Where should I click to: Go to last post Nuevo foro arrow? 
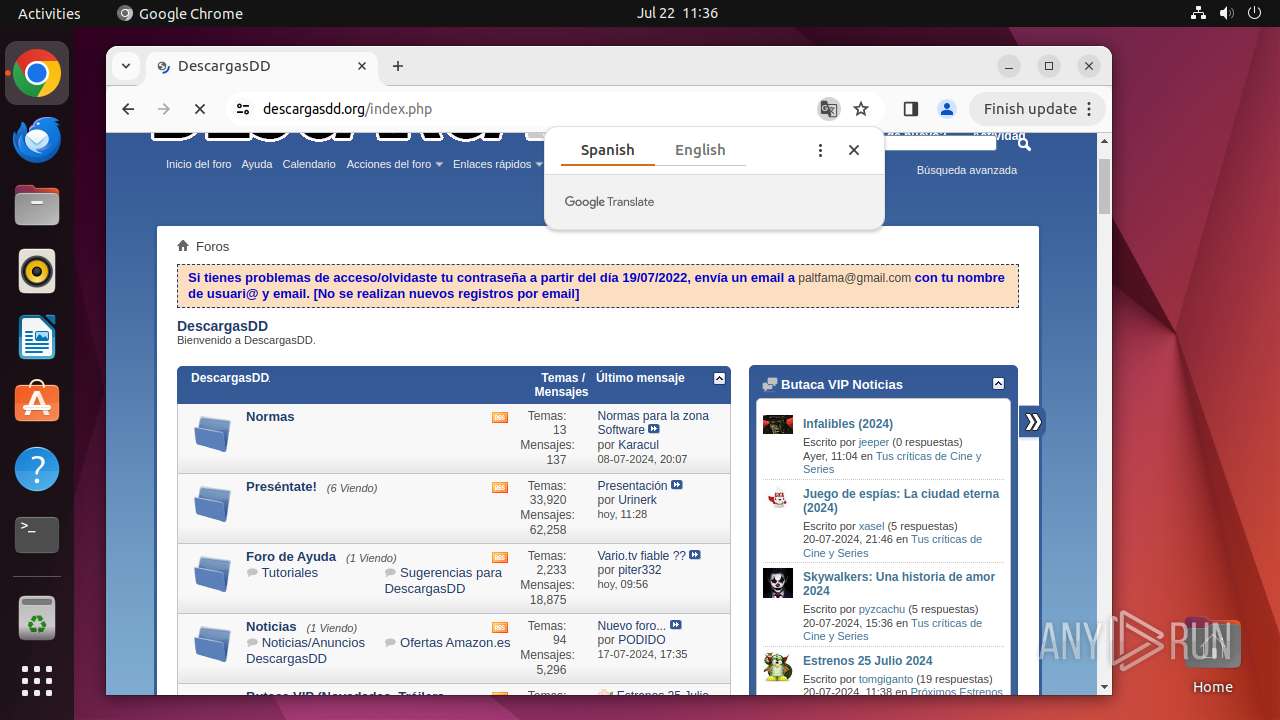tap(676, 626)
